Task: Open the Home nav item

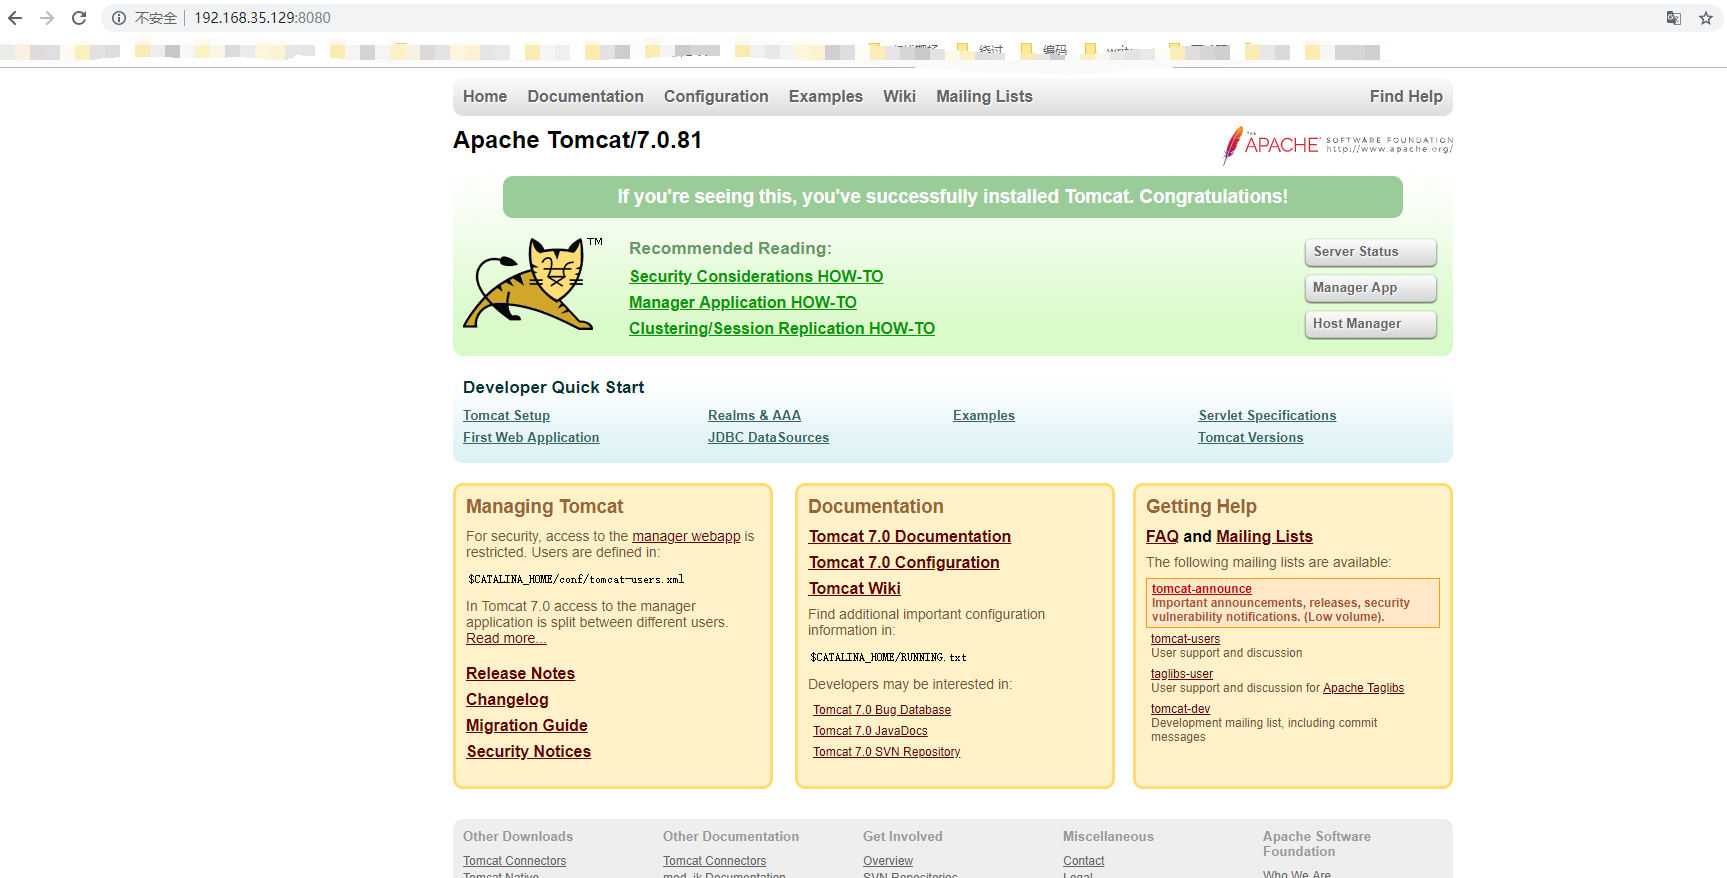Action: (x=485, y=96)
